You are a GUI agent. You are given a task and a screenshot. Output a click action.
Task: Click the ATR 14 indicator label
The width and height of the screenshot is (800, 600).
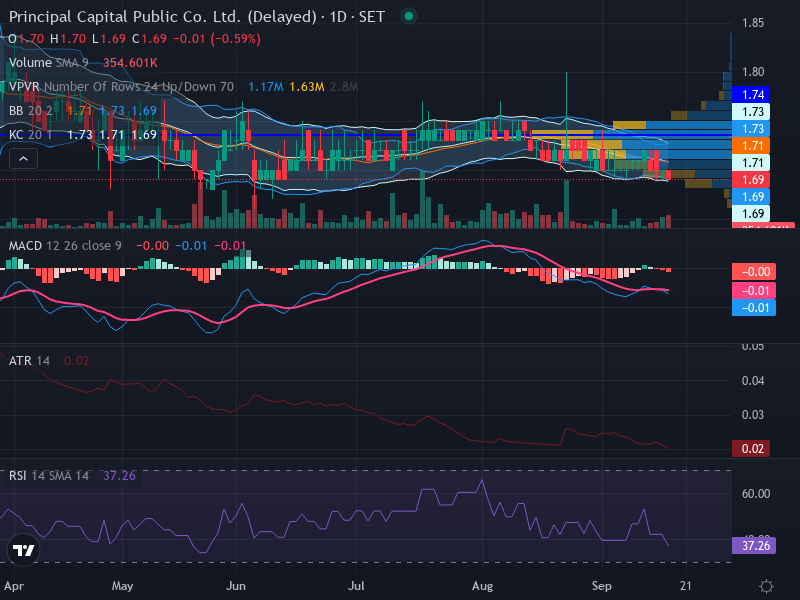pyautogui.click(x=29, y=361)
